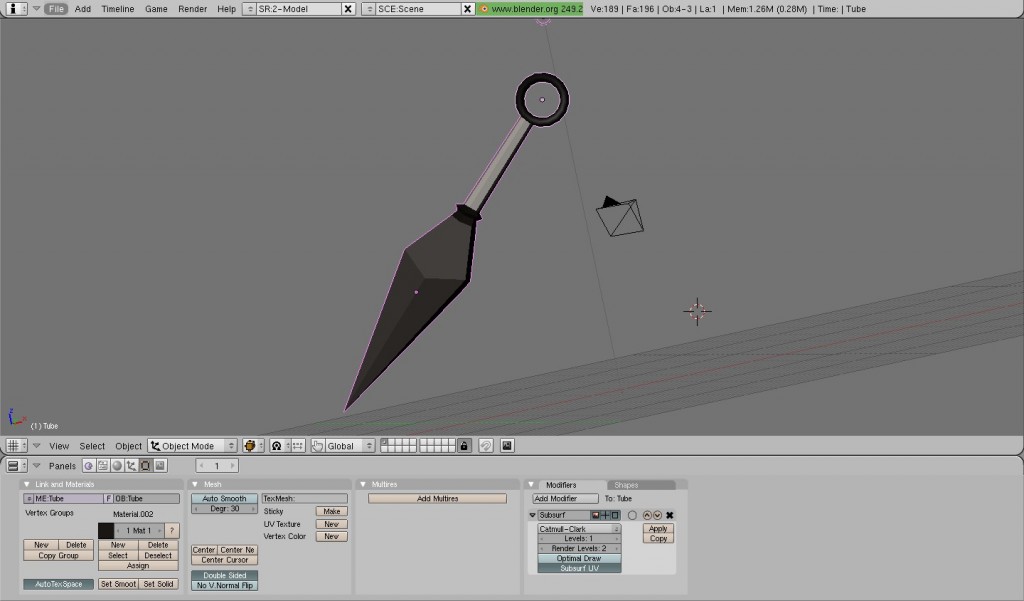Image resolution: width=1024 pixels, height=601 pixels.
Task: Move Subsurf modifier down in stack
Action: tap(658, 515)
